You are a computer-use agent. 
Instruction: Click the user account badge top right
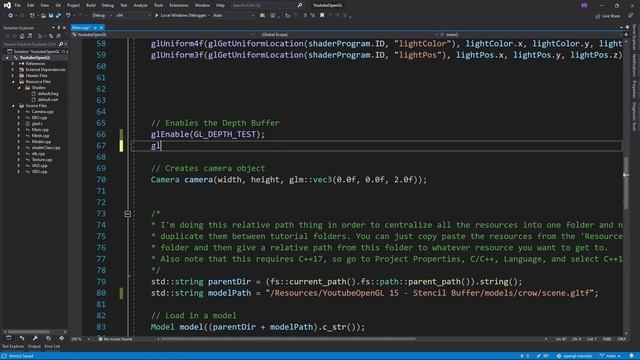pyautogui.click(x=584, y=5)
